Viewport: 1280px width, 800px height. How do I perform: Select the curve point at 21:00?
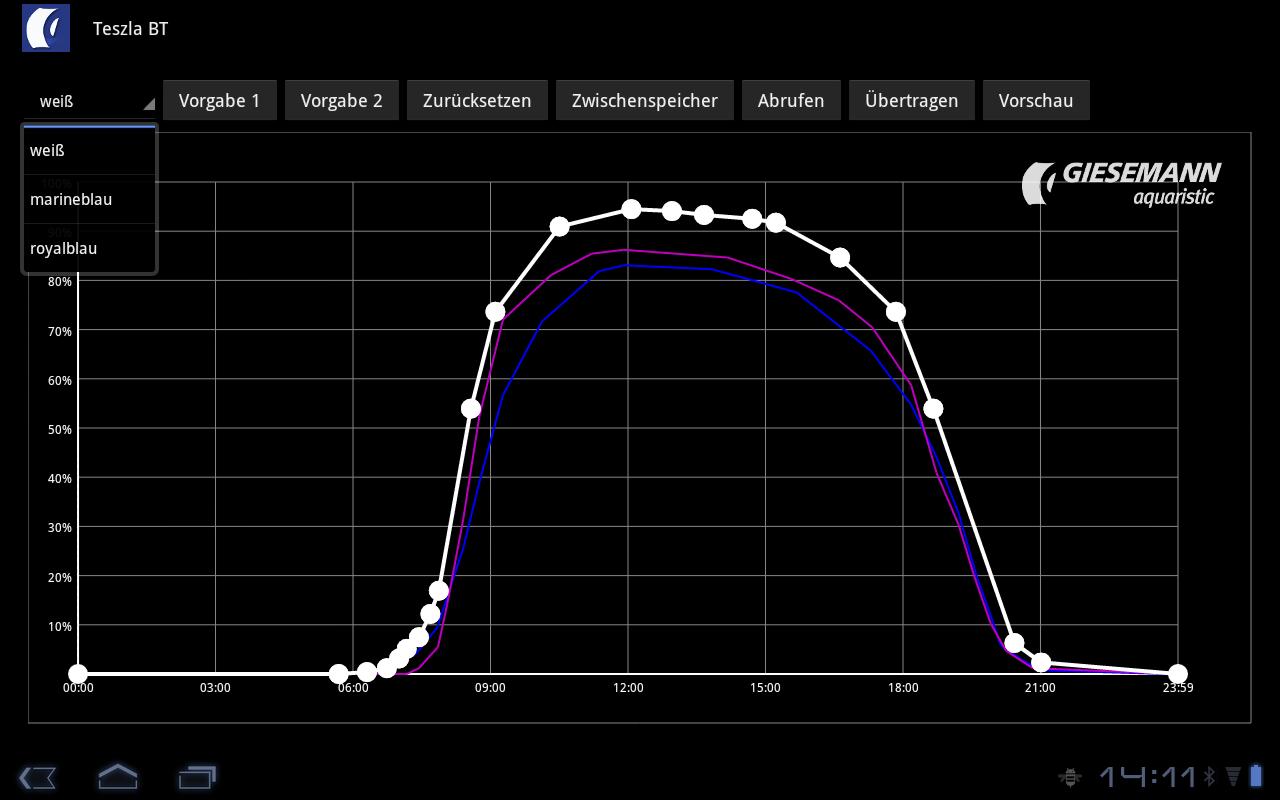coord(1041,663)
